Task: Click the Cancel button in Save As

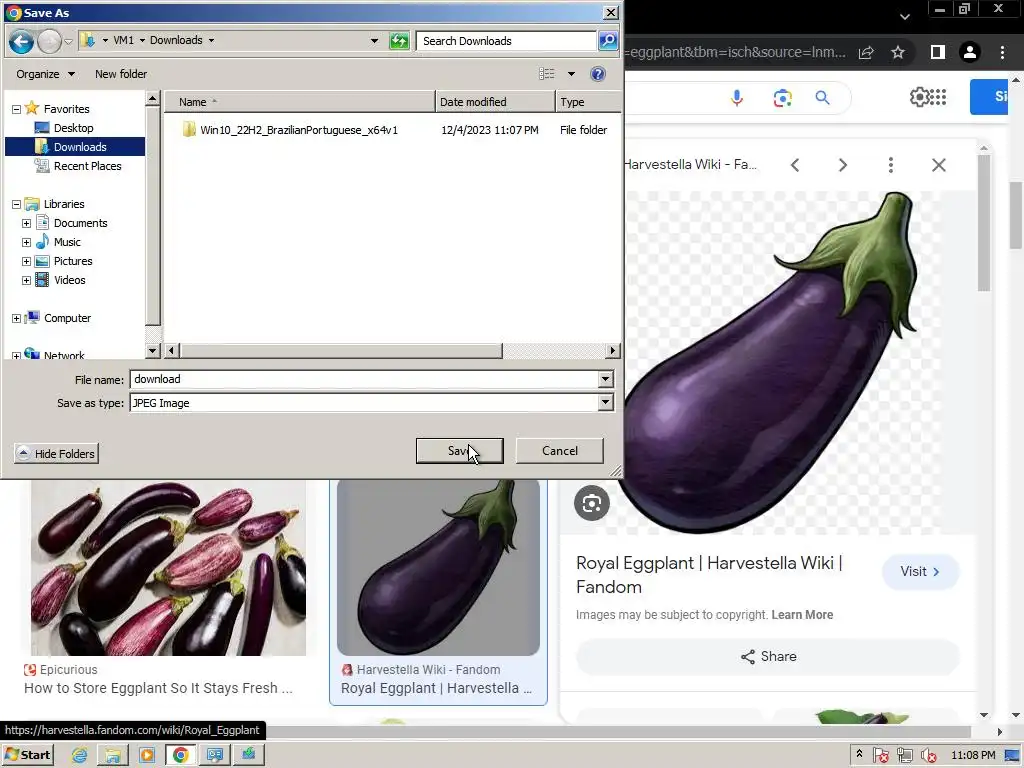Action: coord(560,451)
